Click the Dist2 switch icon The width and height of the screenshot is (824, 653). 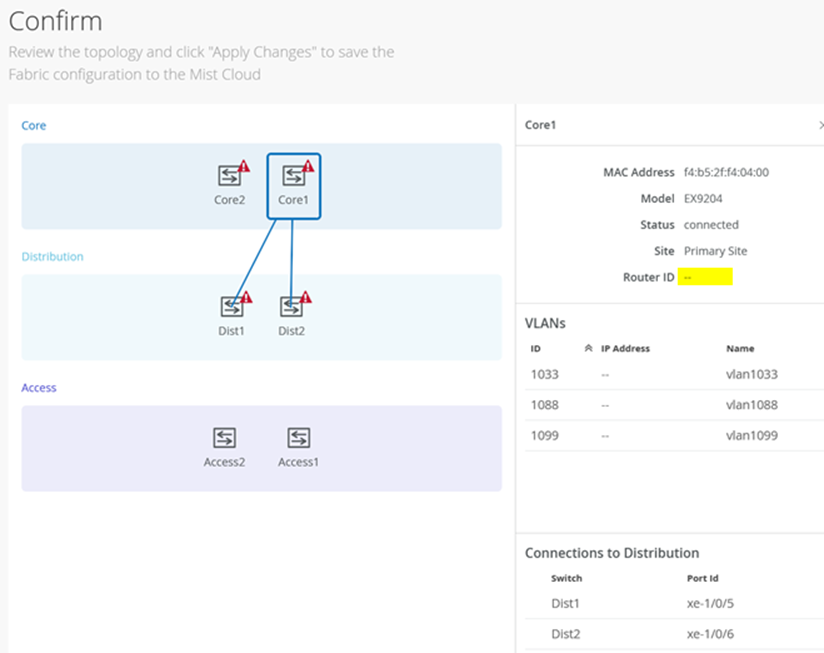[x=291, y=306]
